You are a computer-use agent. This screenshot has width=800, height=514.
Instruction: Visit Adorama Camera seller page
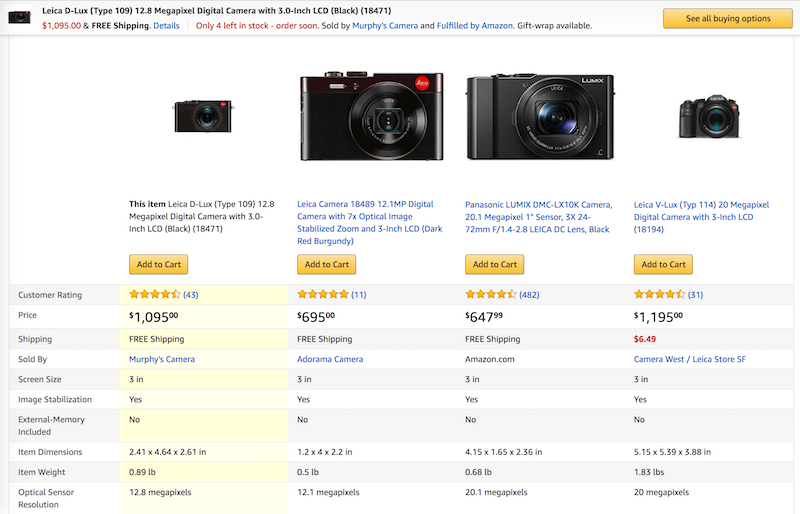coord(330,359)
